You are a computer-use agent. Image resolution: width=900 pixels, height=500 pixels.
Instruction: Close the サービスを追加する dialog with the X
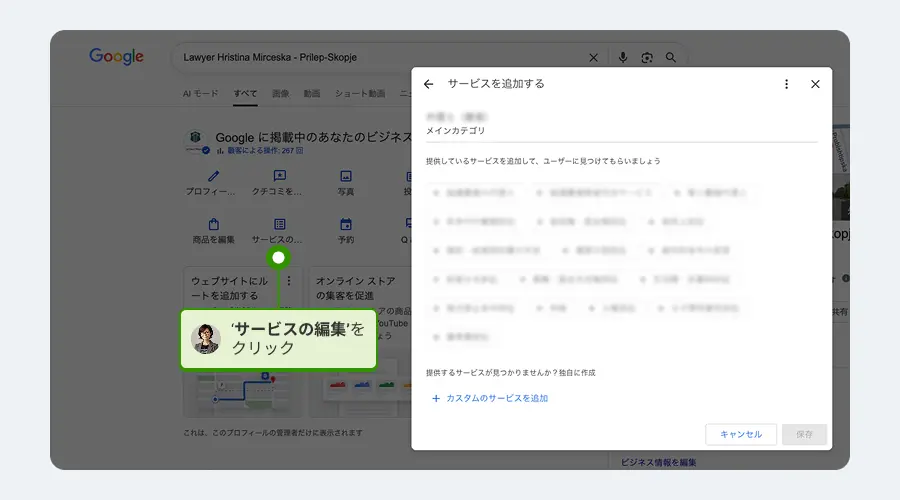[x=815, y=84]
